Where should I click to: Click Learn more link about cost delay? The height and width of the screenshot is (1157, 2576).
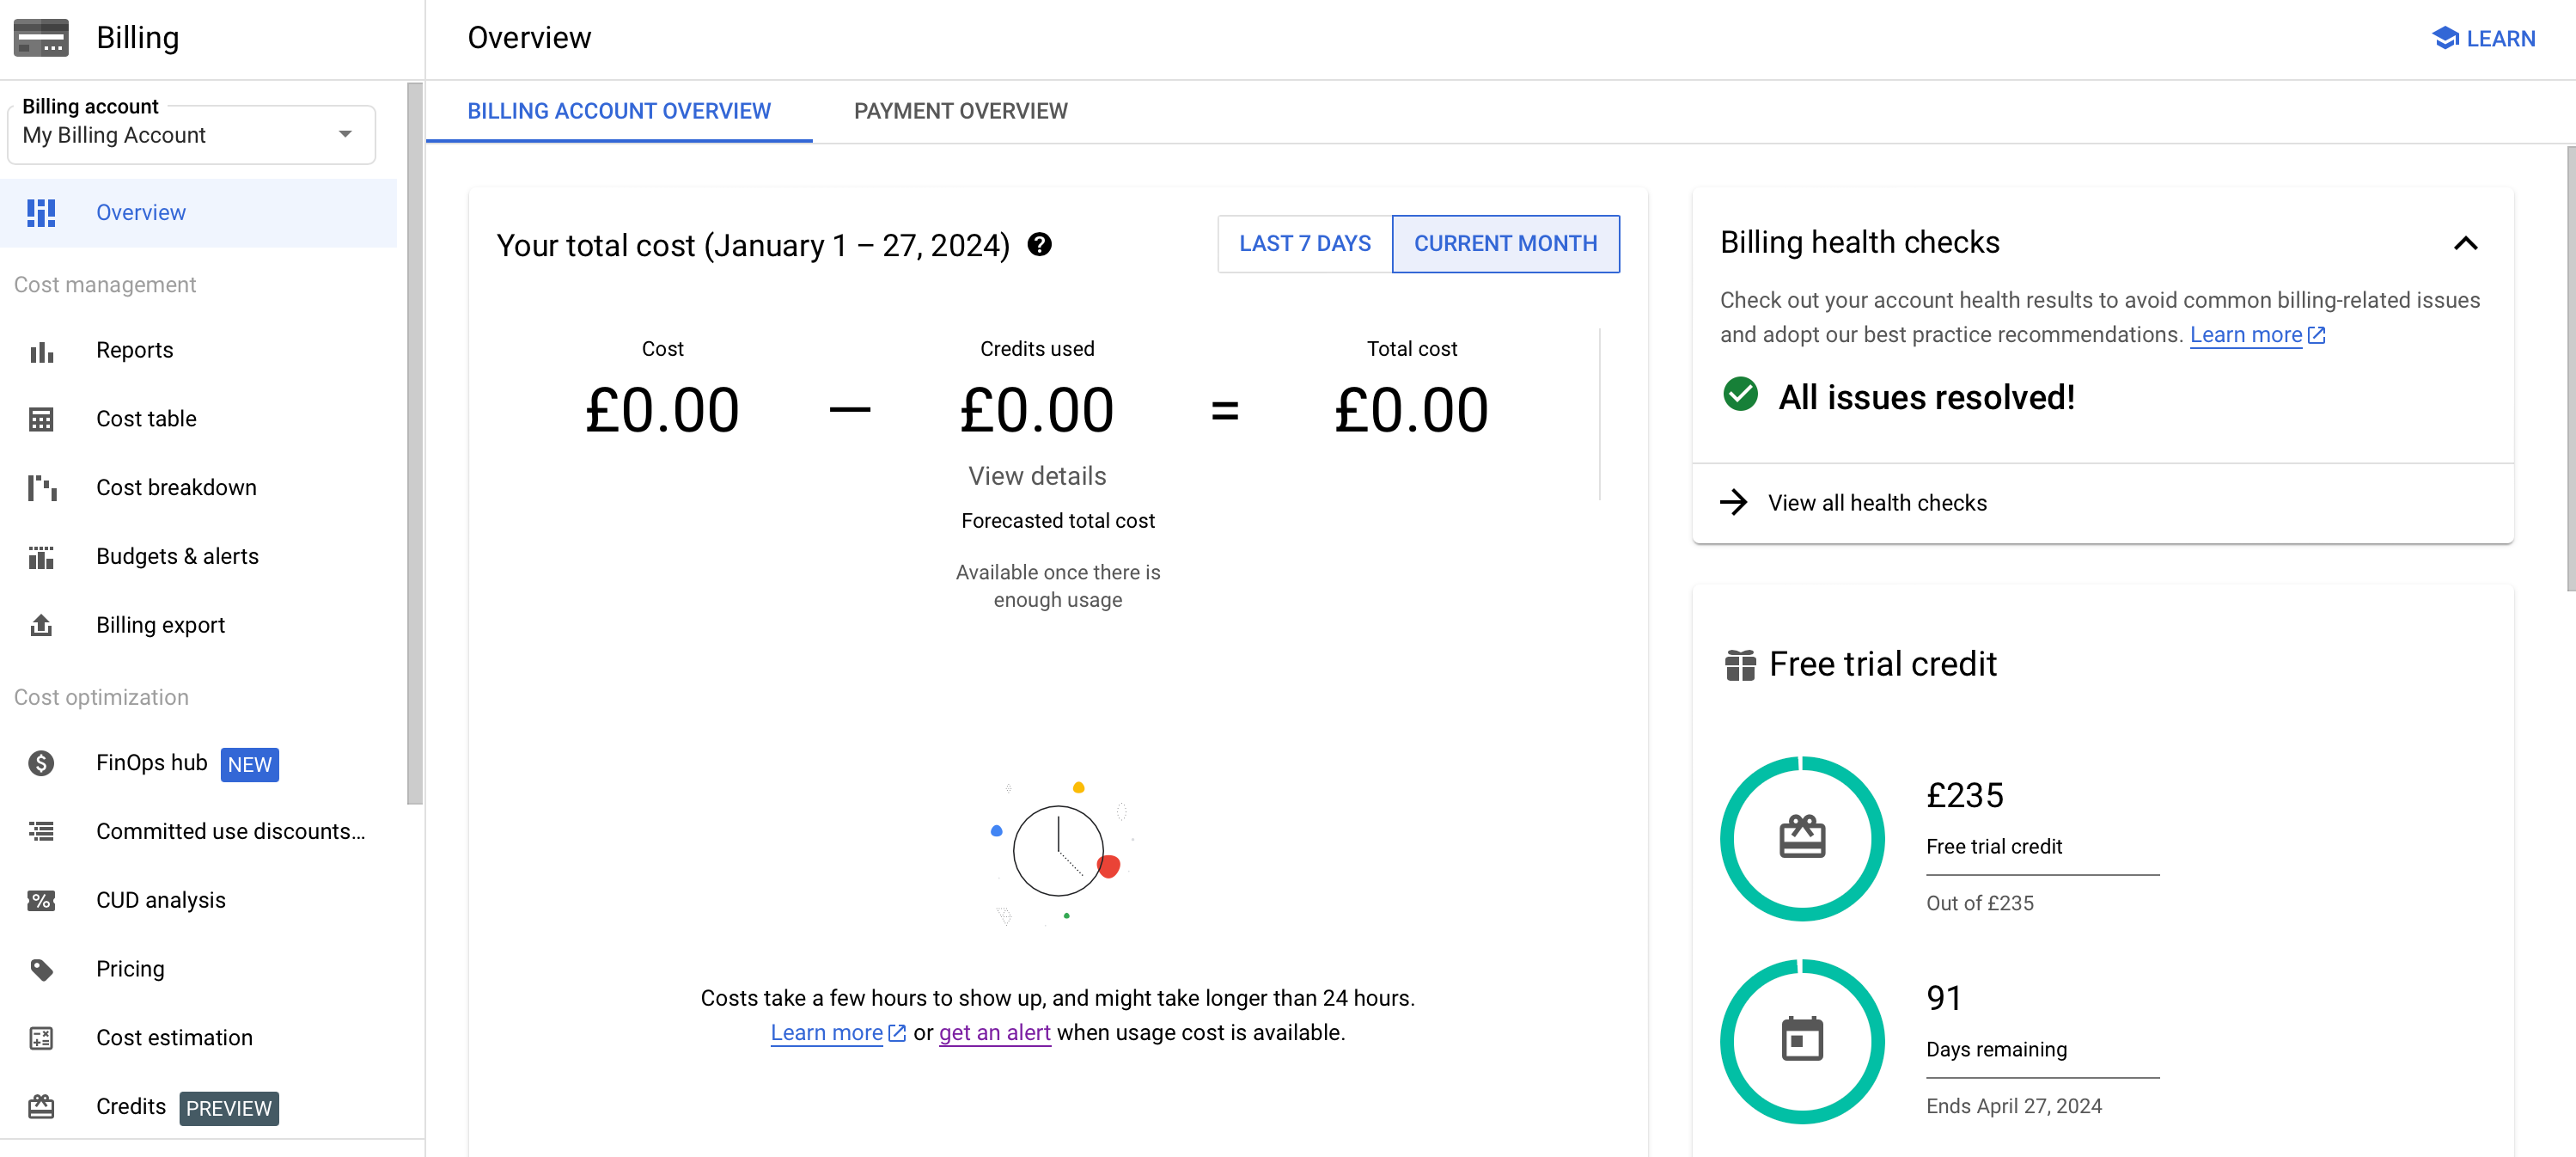(827, 1033)
